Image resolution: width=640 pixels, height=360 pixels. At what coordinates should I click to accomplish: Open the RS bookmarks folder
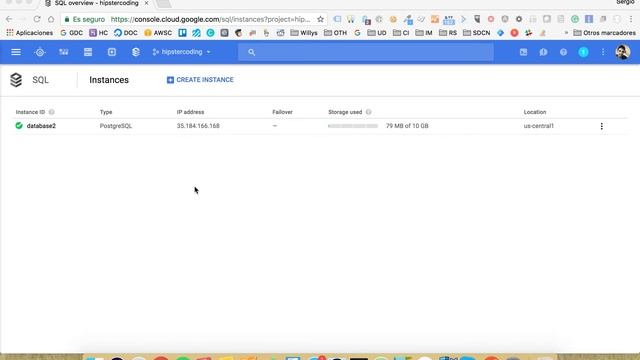coord(448,33)
